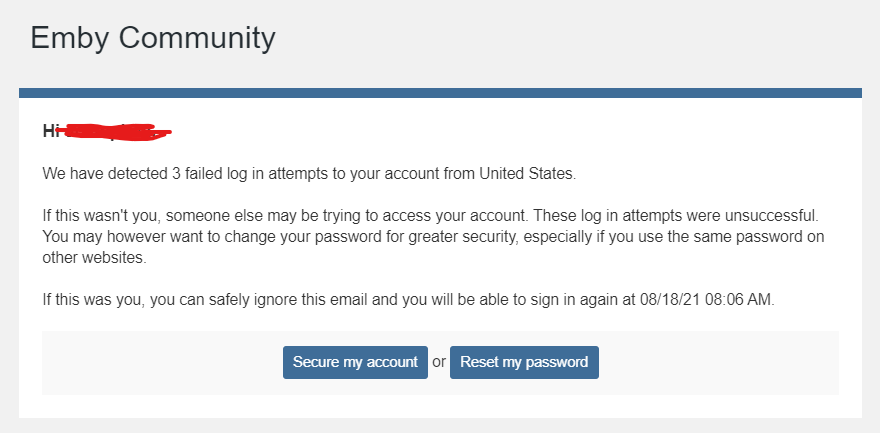Click the "If this wasn't you" phrase
The width and height of the screenshot is (880, 433).
tap(103, 216)
